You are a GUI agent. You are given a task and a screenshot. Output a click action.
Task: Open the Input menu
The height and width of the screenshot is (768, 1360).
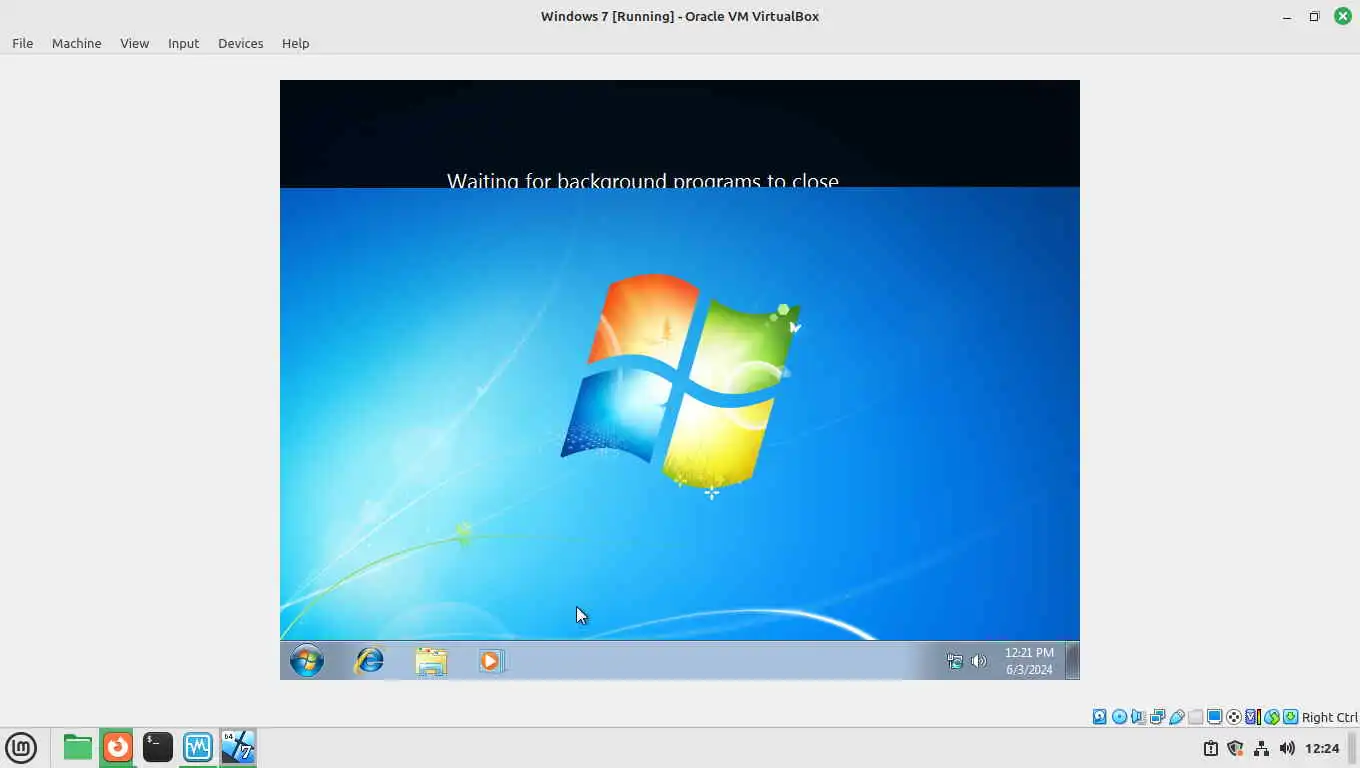click(183, 43)
